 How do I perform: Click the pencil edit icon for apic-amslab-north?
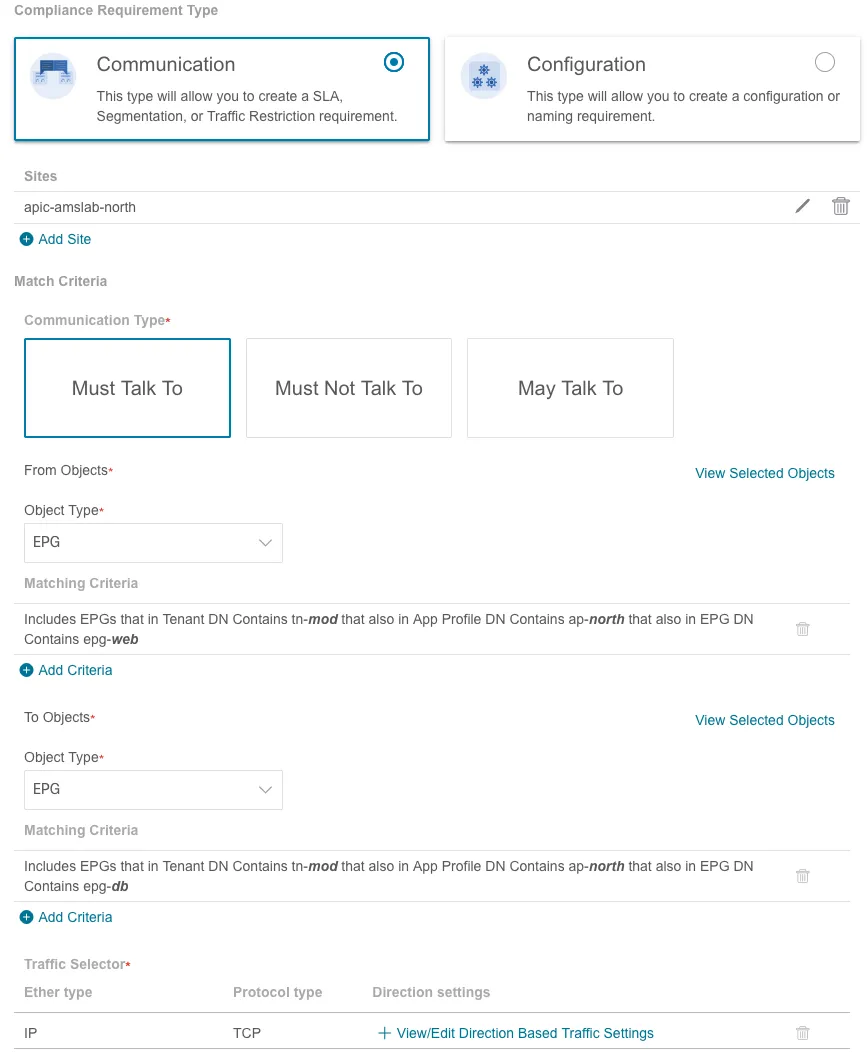(x=802, y=207)
